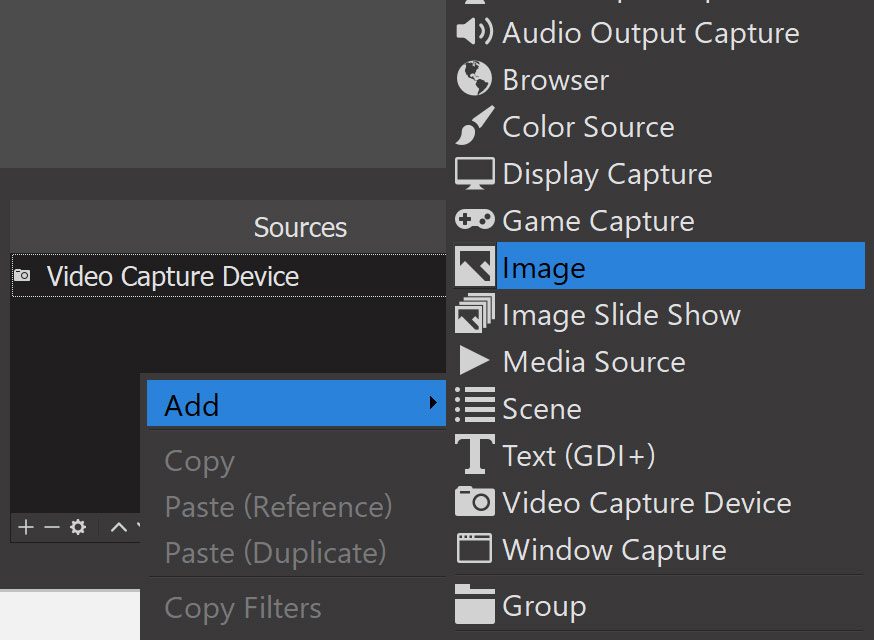874x640 pixels.
Task: Select Video Capture Device in Sources list
Action: pos(172,276)
